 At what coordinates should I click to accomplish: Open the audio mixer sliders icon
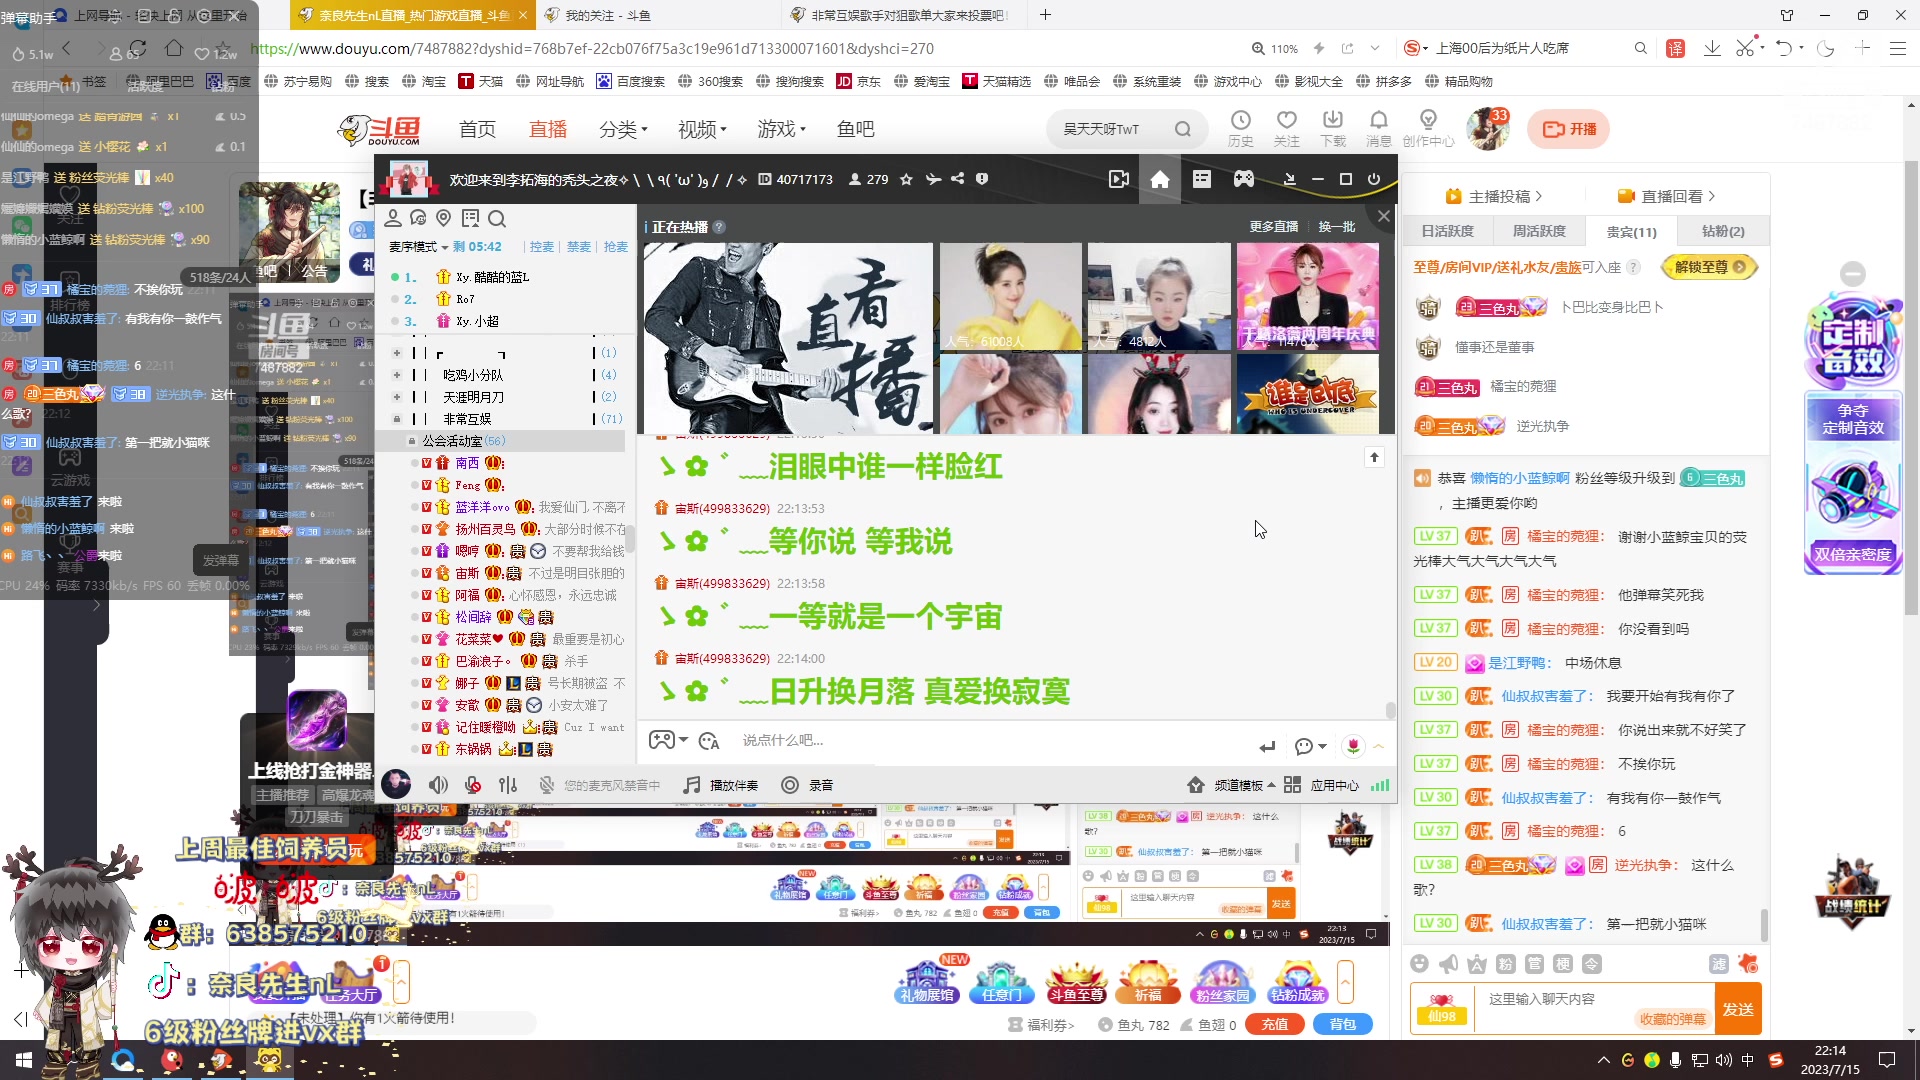tap(508, 785)
